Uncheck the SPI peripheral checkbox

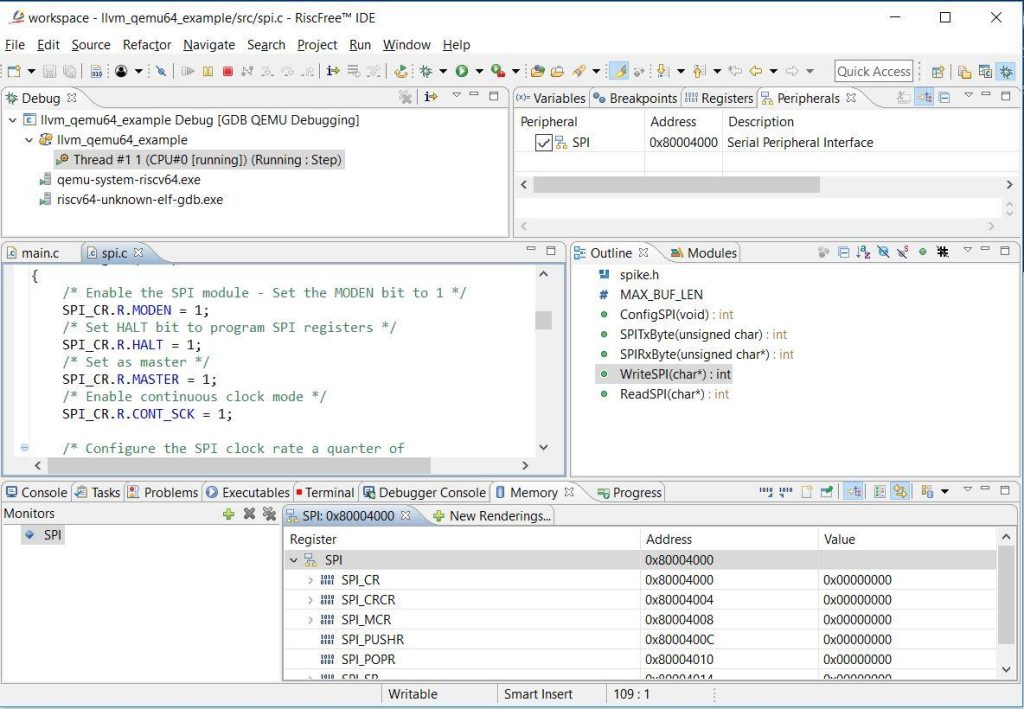point(543,142)
